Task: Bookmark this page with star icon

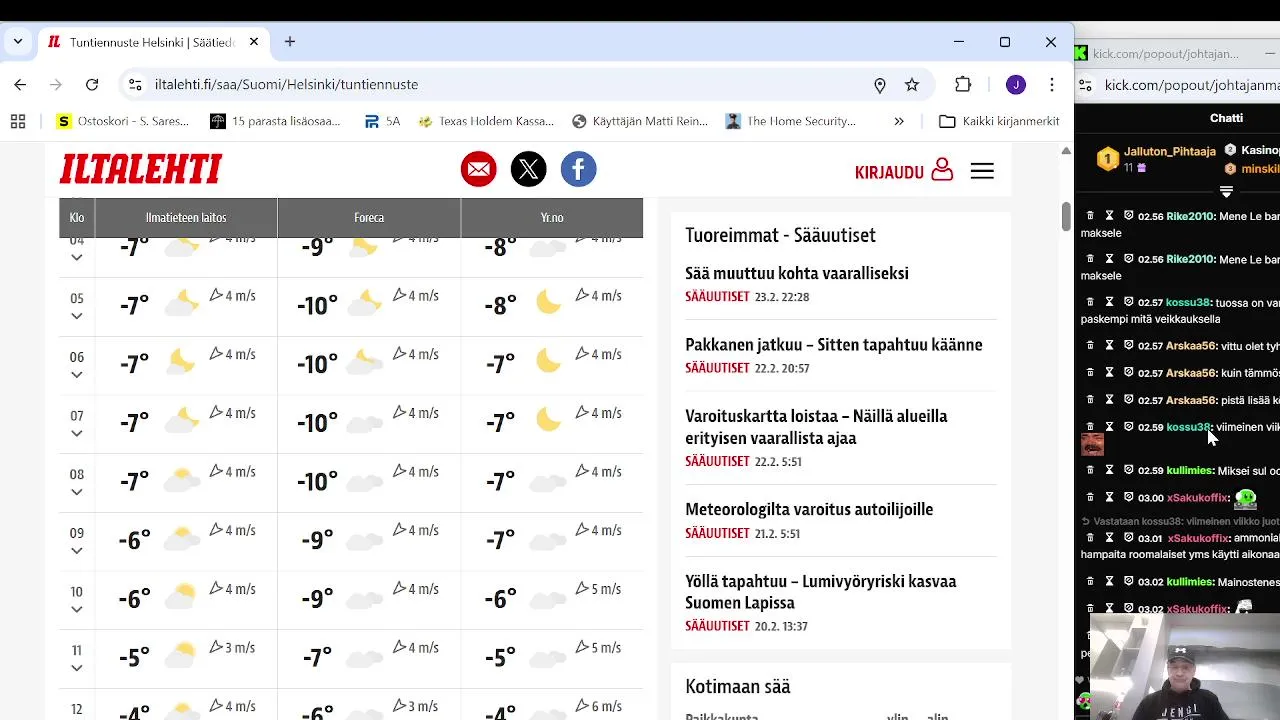Action: coord(912,85)
